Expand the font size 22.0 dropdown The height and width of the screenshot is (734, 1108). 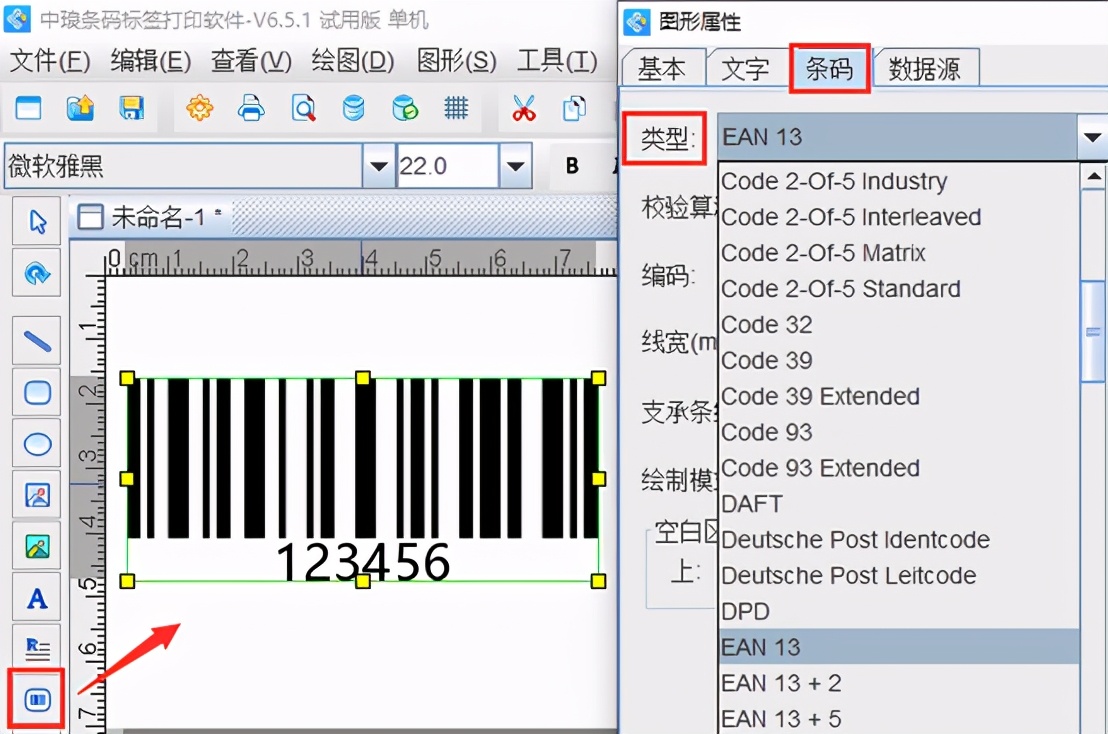tap(516, 165)
